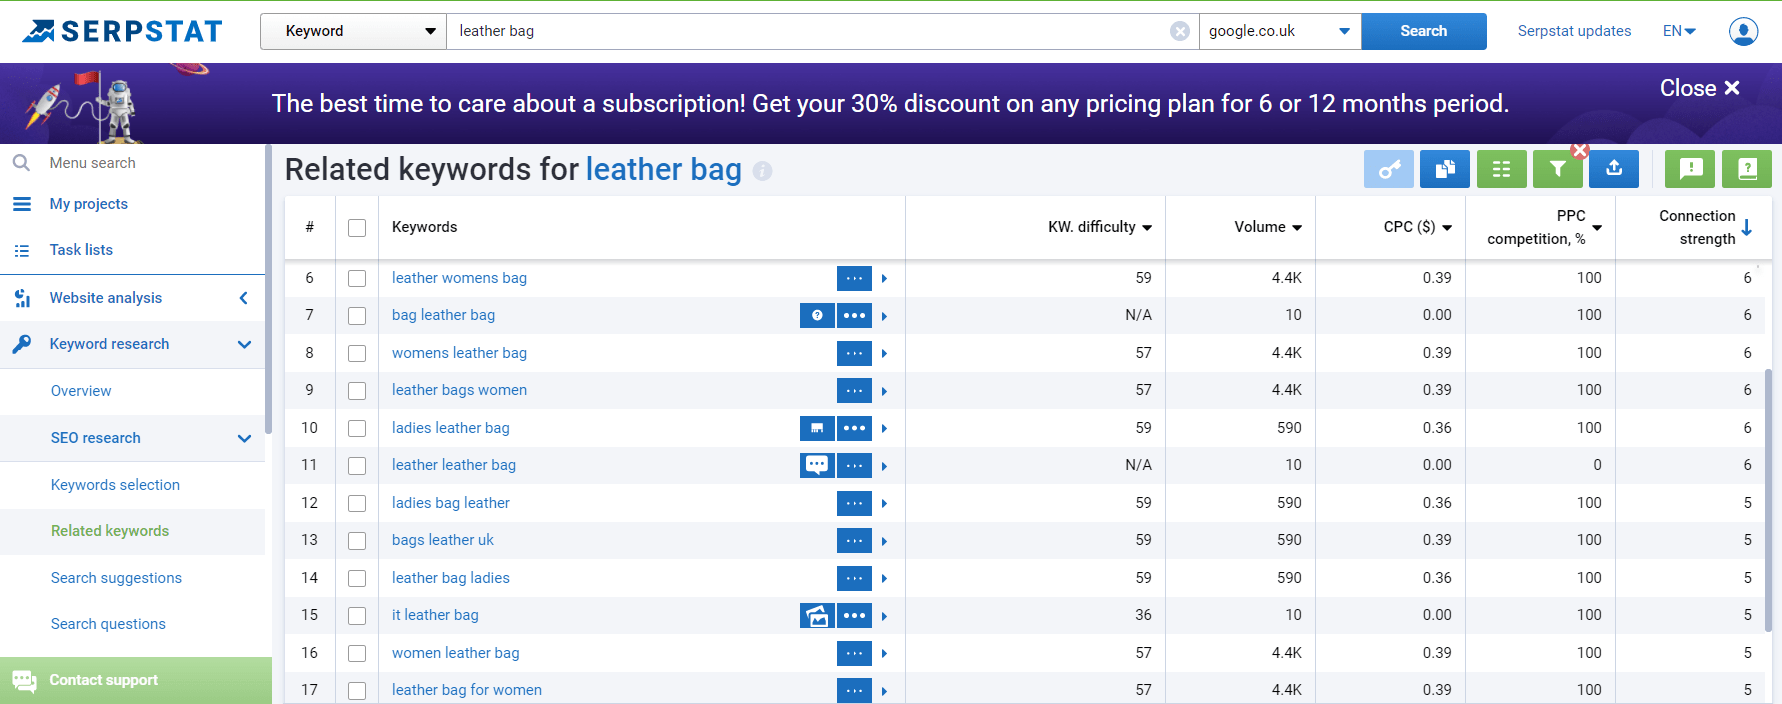The height and width of the screenshot is (704, 1782).
Task: Sort by PPC competition column
Action: [1544, 227]
